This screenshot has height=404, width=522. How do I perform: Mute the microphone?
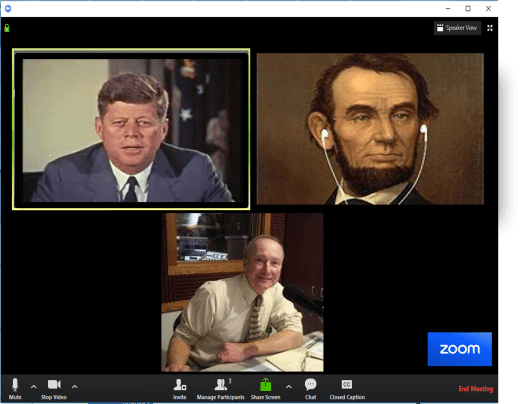click(x=15, y=388)
